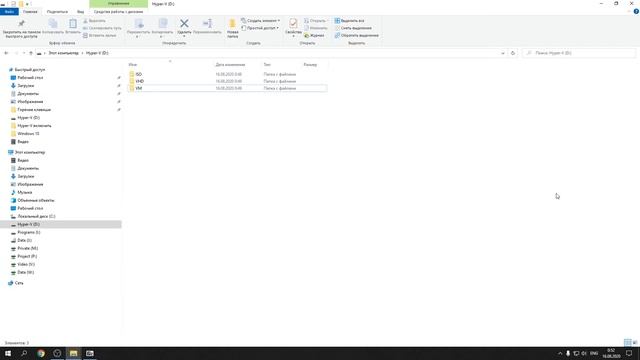The height and width of the screenshot is (360, 640).
Task: Open the Properties dropdown arrow
Action: [x=293, y=36]
